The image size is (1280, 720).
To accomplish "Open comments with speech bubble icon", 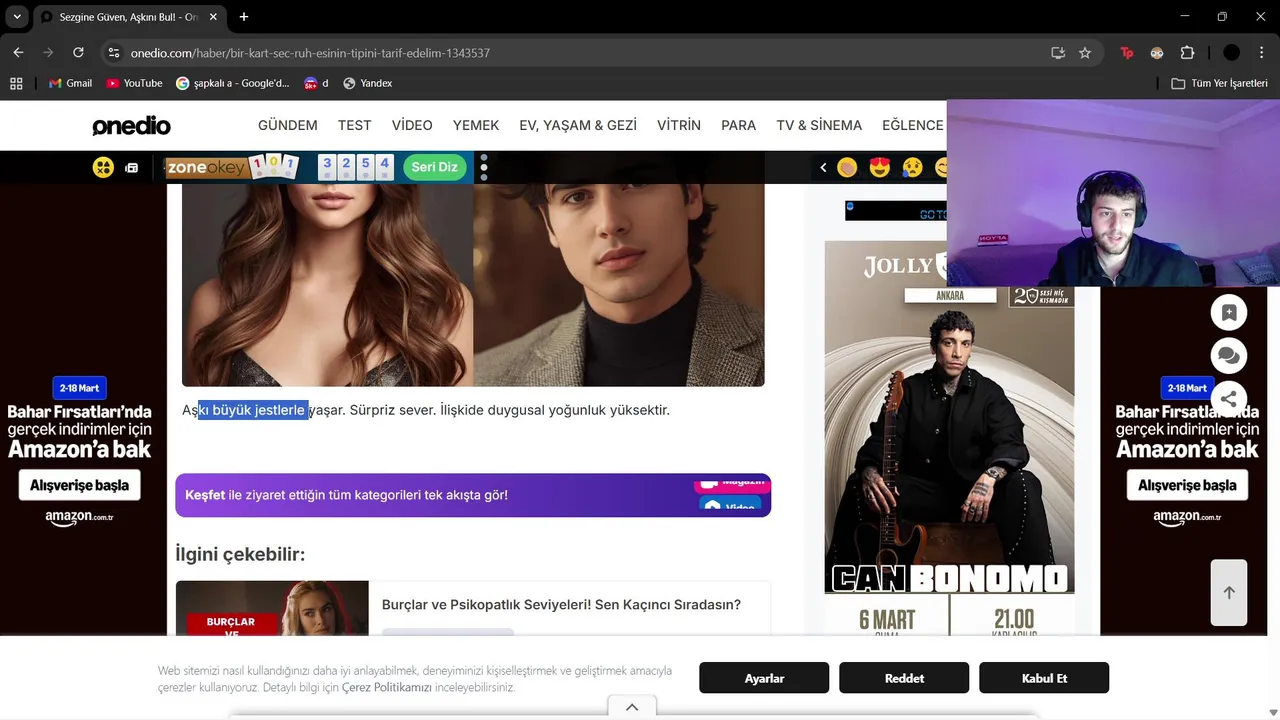I will [x=1229, y=355].
